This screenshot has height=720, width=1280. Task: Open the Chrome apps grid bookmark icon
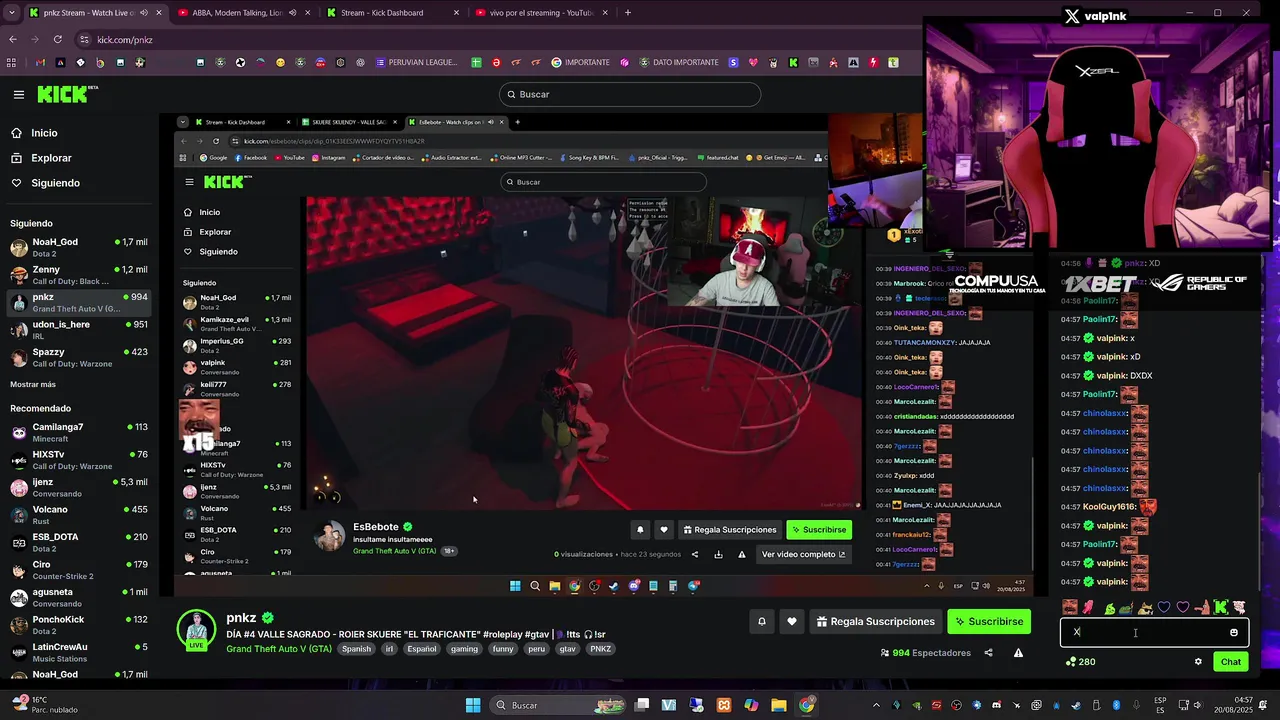click(11, 62)
